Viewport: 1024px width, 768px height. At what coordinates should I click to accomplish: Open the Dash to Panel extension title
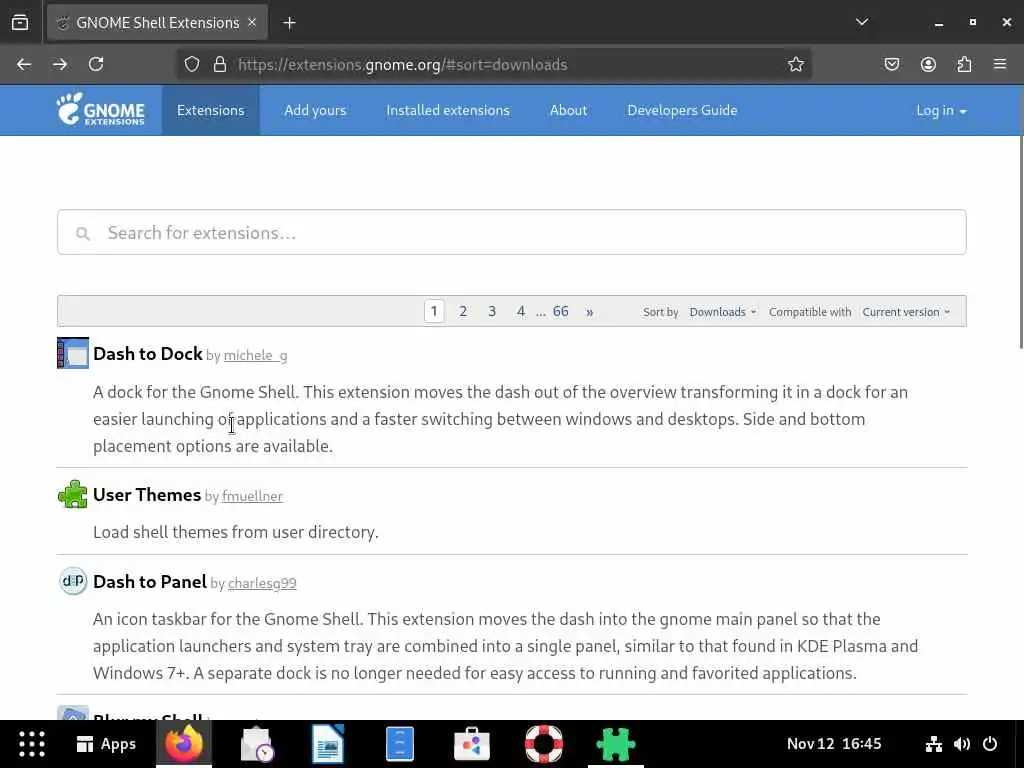(x=150, y=581)
